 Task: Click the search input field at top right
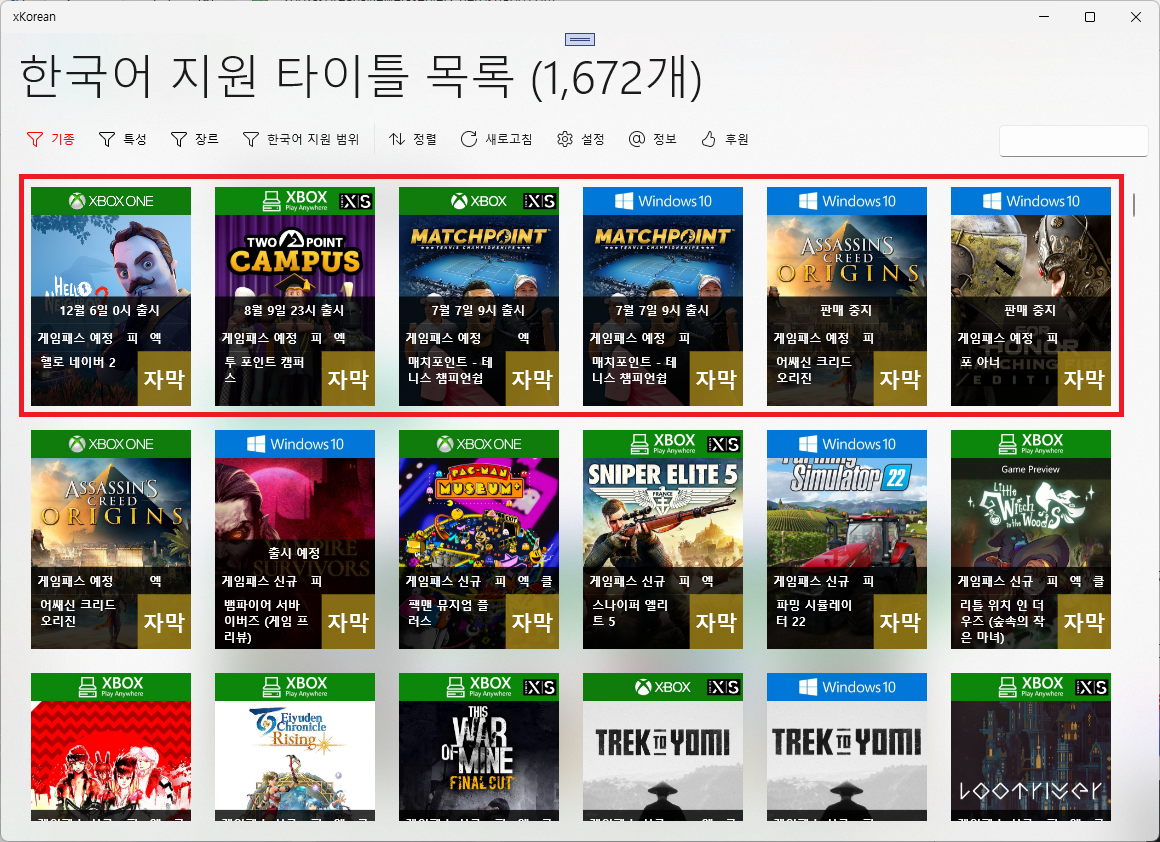tap(1073, 141)
